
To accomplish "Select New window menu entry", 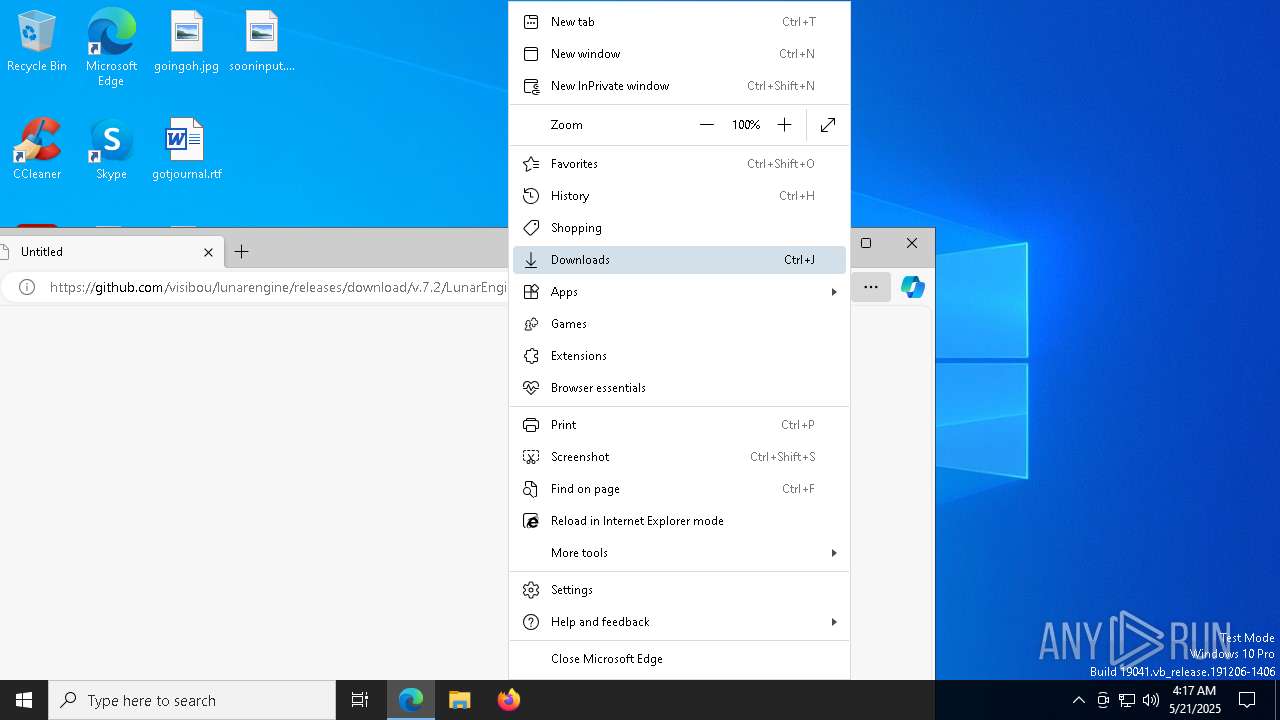I will pos(679,54).
